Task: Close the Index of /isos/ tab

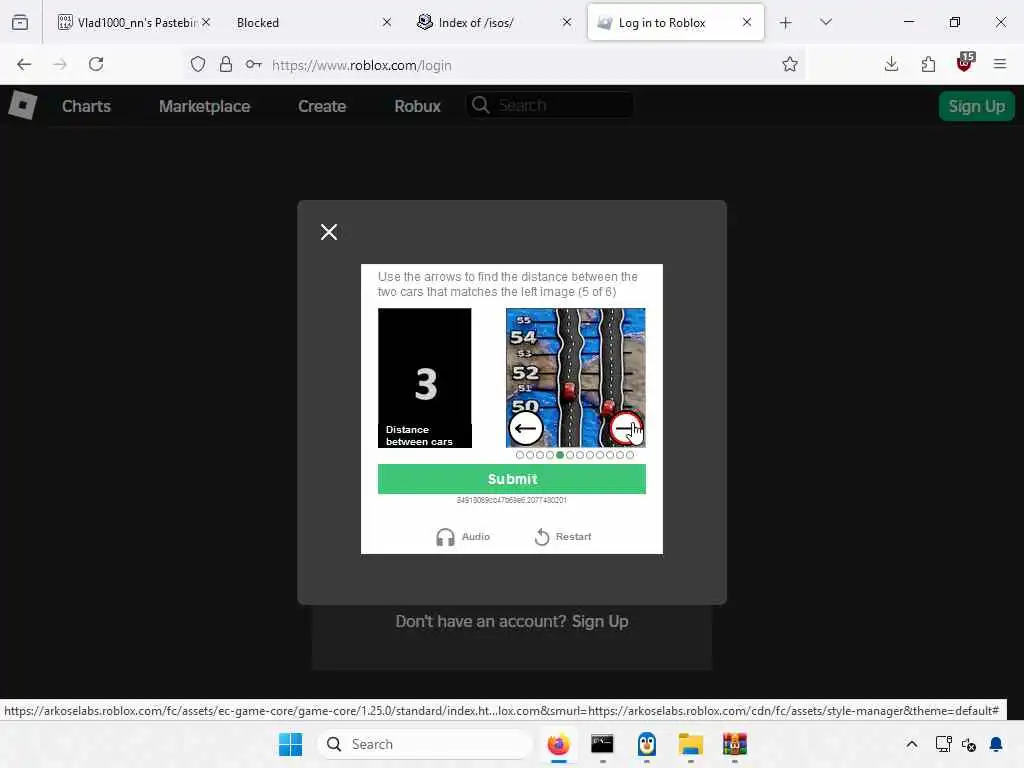Action: [567, 22]
